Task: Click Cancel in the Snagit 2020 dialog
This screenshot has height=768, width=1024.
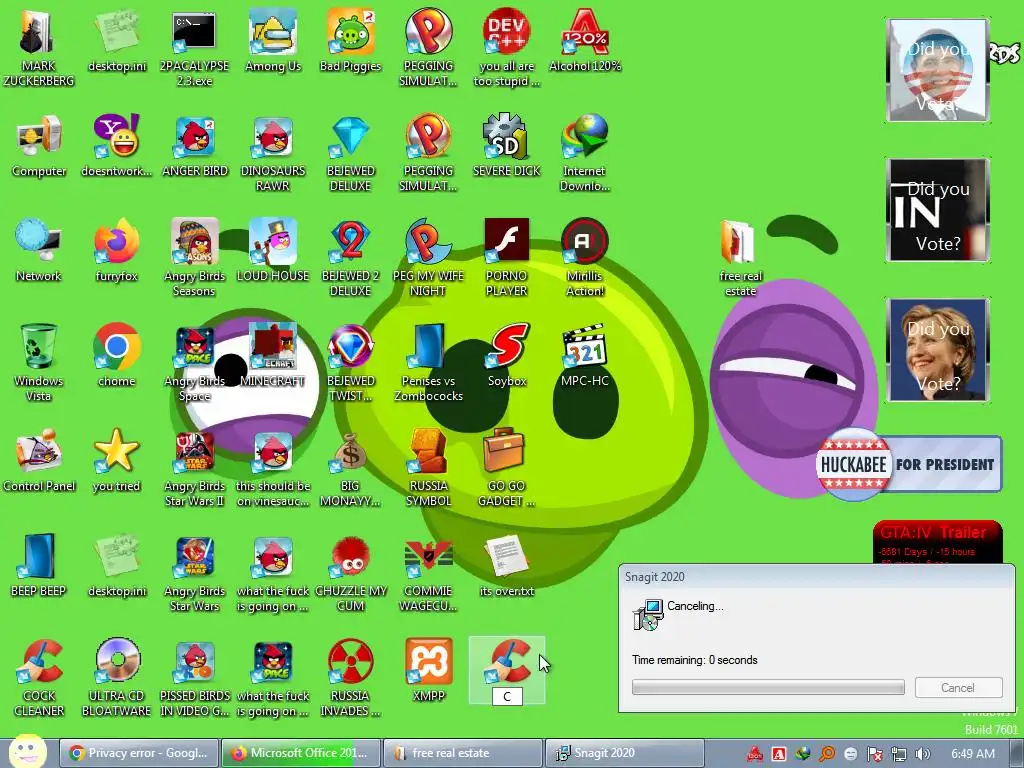Action: pyautogui.click(x=958, y=688)
